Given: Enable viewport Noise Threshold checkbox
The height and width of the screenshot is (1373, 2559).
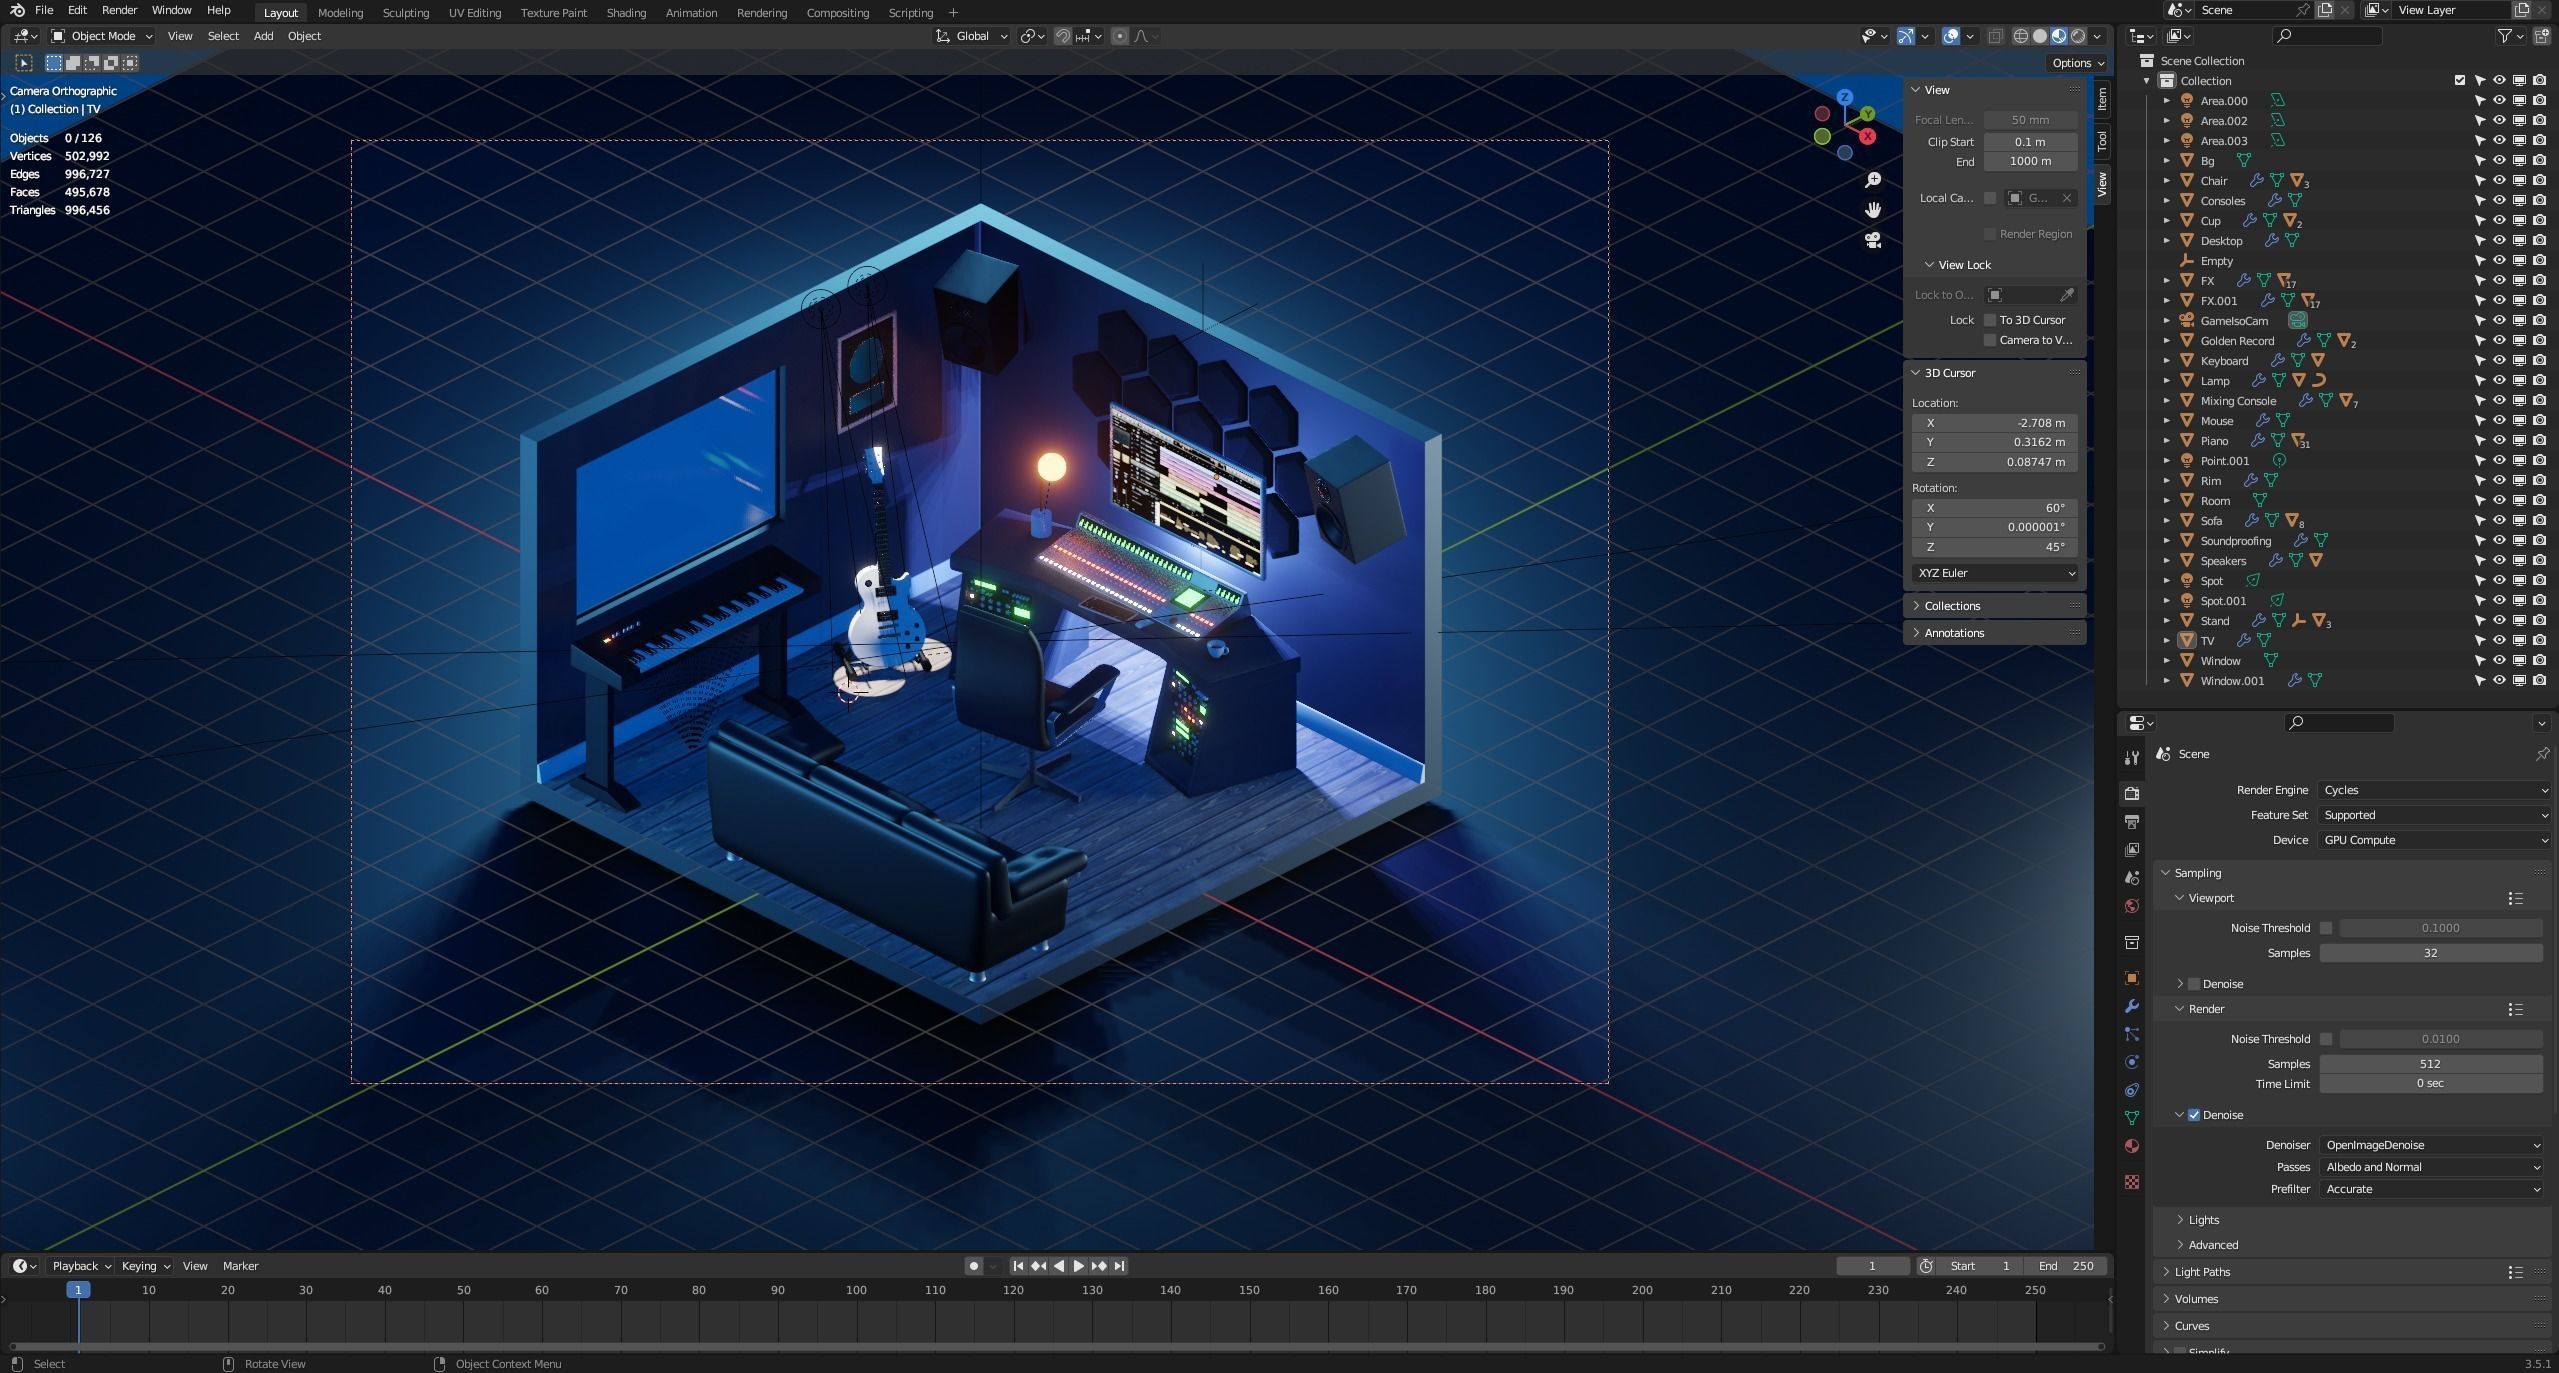Looking at the screenshot, I should point(2326,928).
